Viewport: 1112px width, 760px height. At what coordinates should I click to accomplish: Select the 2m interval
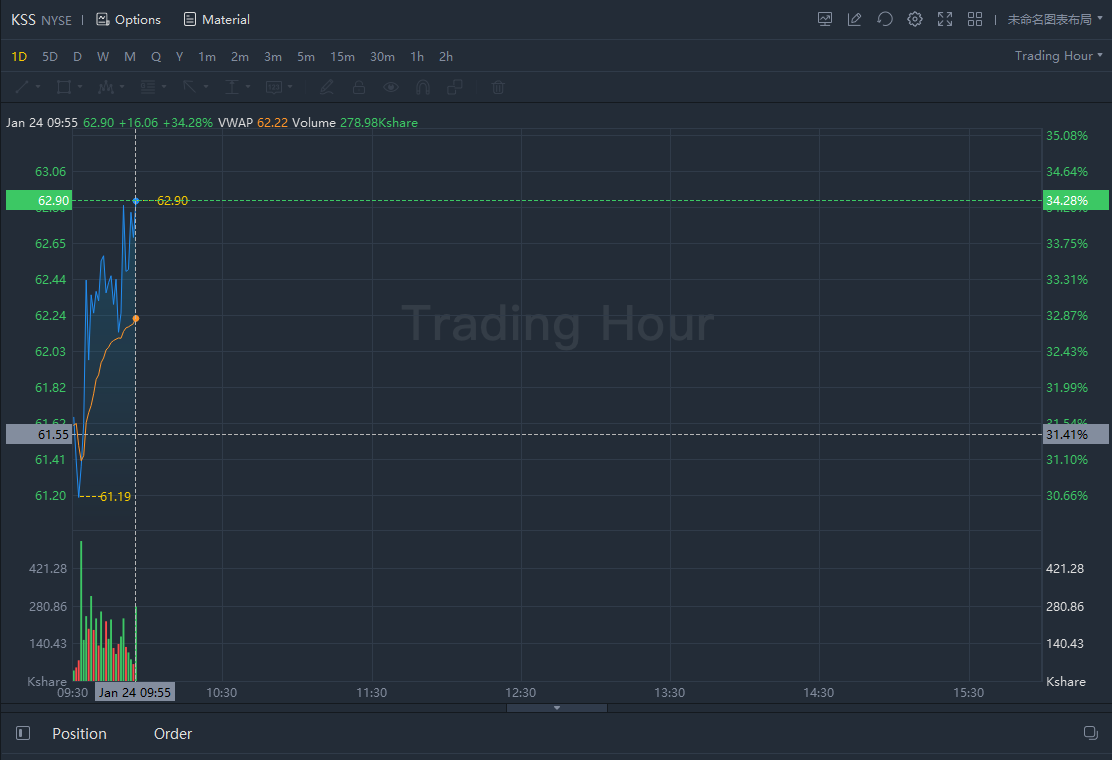240,57
